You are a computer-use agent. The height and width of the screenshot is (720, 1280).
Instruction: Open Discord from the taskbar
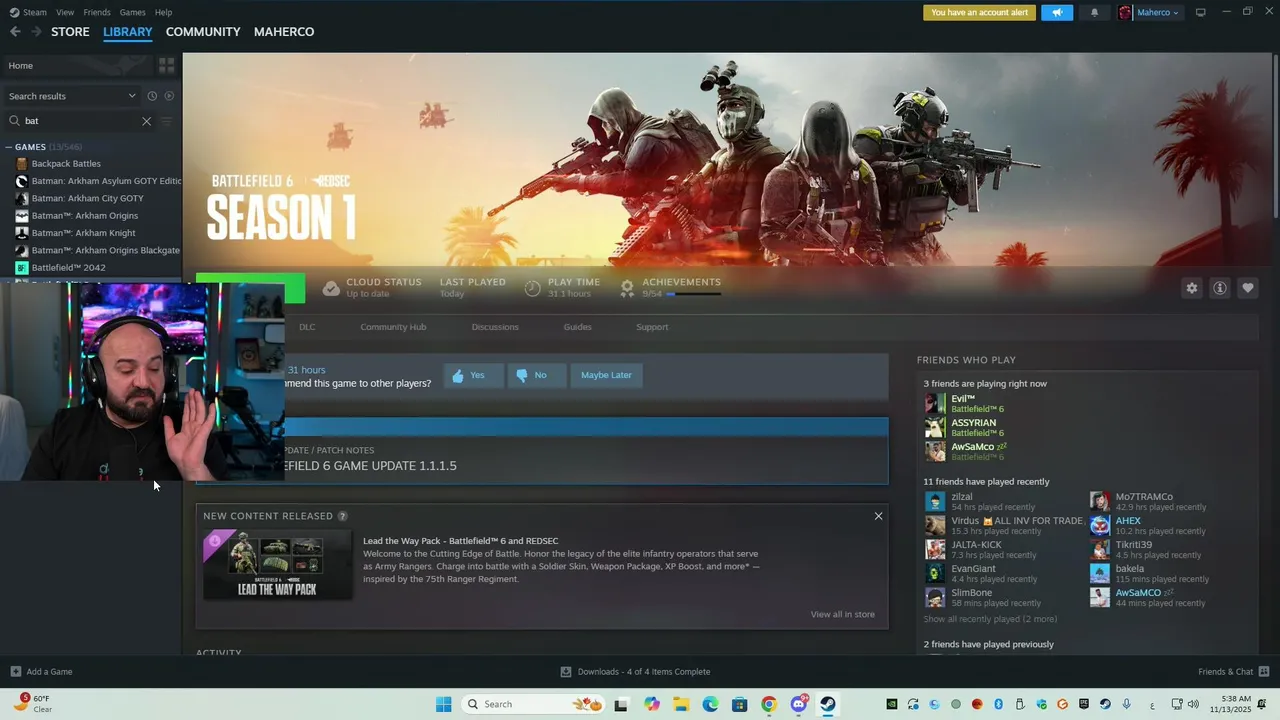(x=799, y=704)
